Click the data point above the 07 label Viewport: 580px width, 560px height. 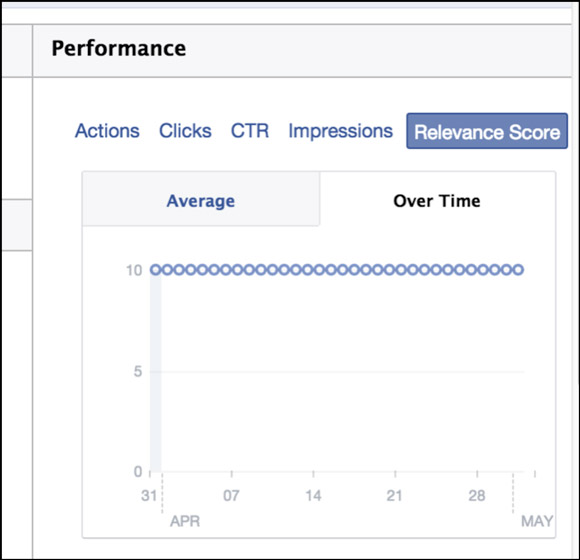pyautogui.click(x=237, y=270)
